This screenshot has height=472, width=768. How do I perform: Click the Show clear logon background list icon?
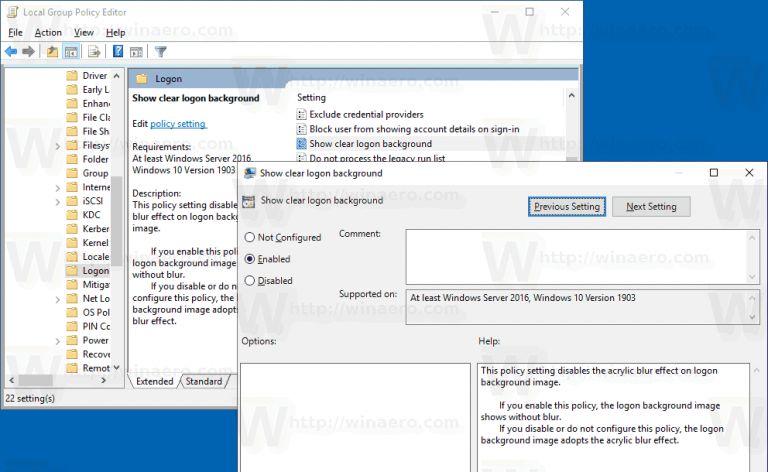click(x=301, y=144)
